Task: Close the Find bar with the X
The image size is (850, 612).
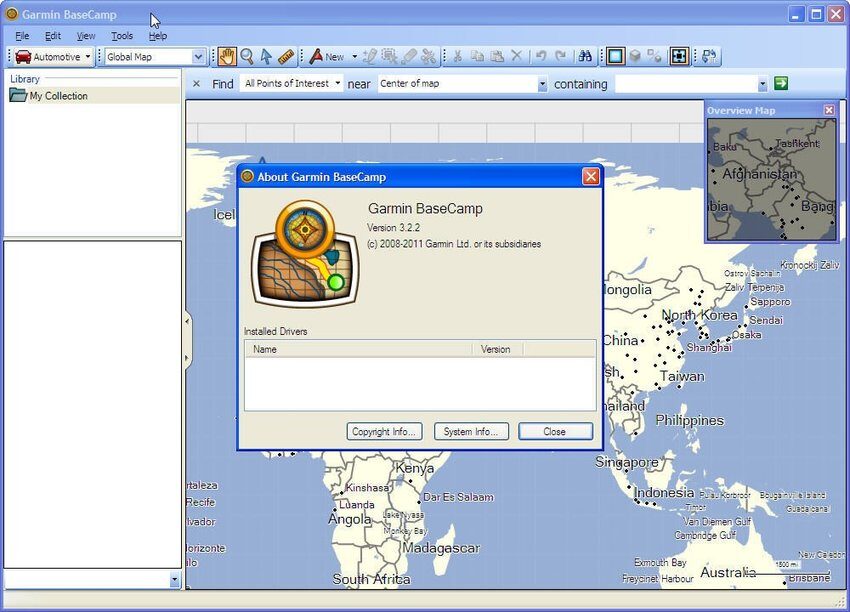Action: click(x=196, y=83)
